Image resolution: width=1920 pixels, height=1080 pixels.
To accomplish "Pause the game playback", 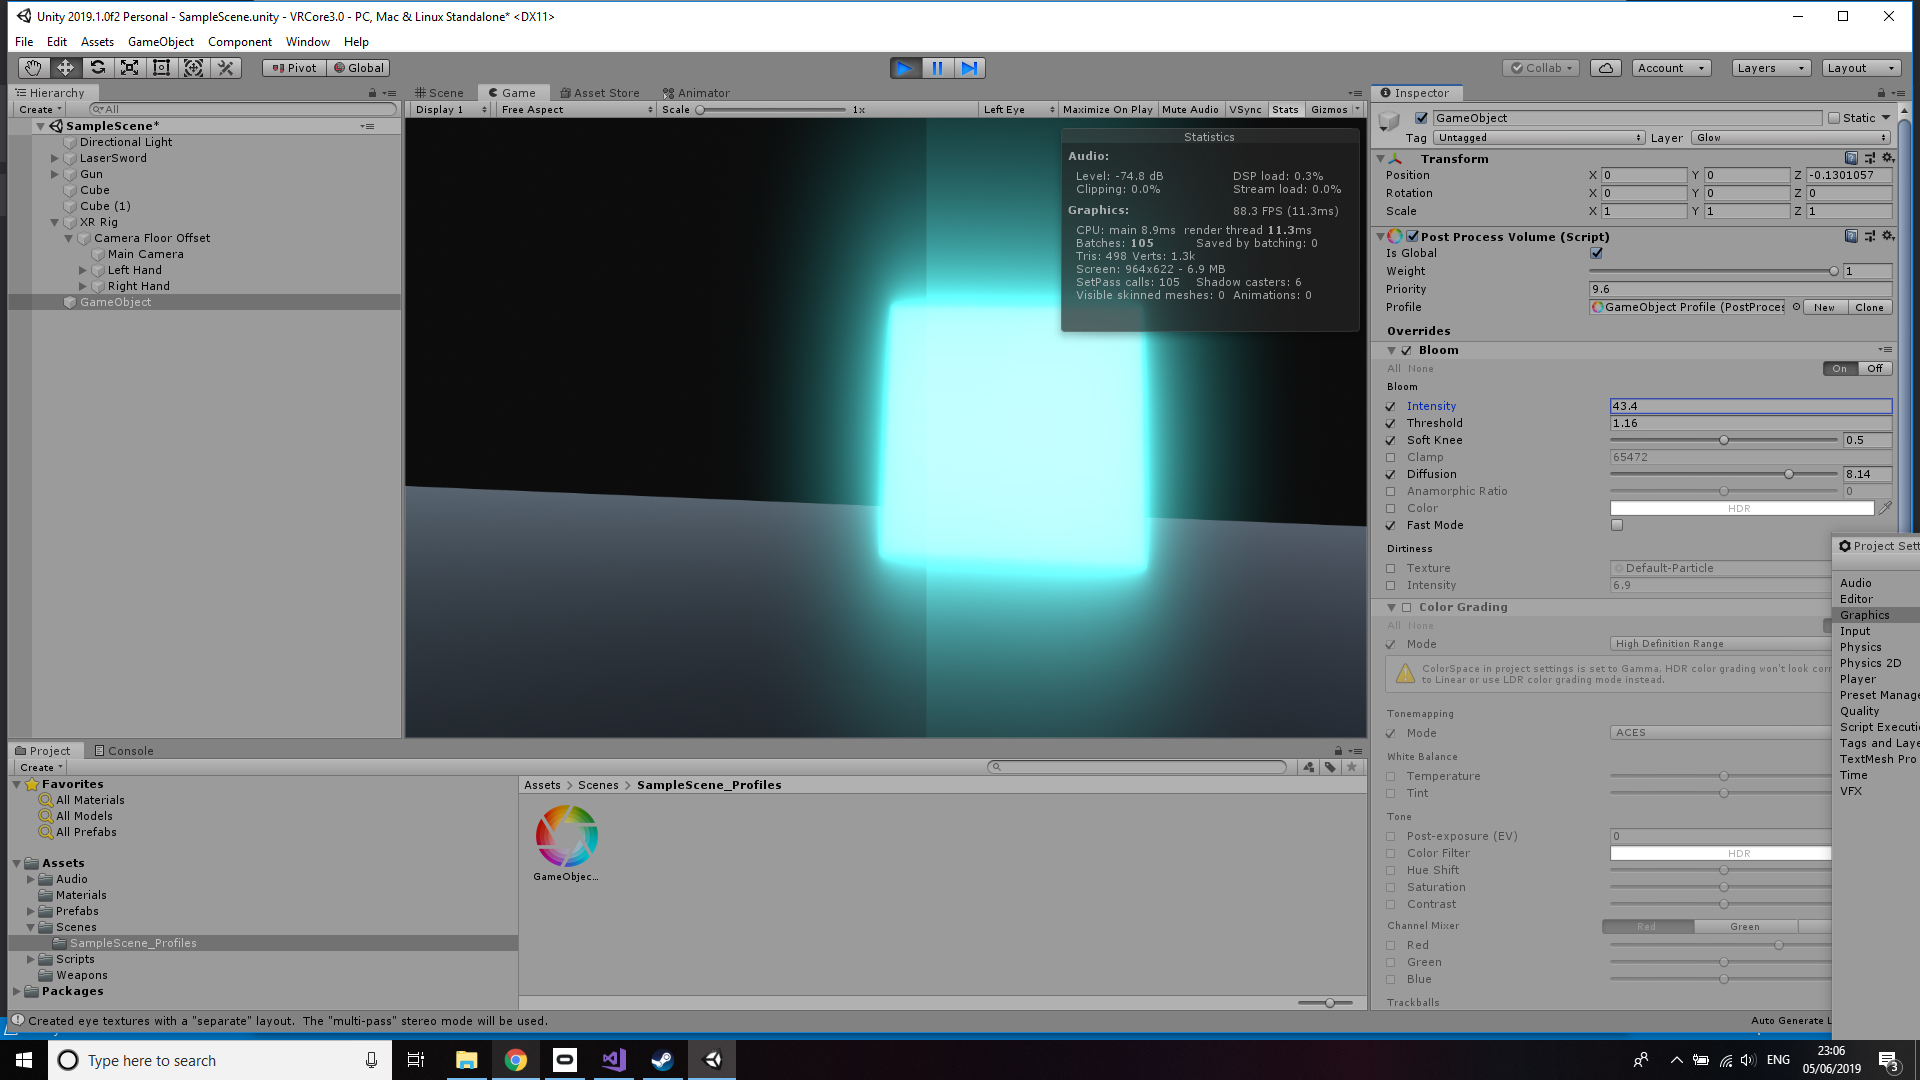I will click(937, 68).
